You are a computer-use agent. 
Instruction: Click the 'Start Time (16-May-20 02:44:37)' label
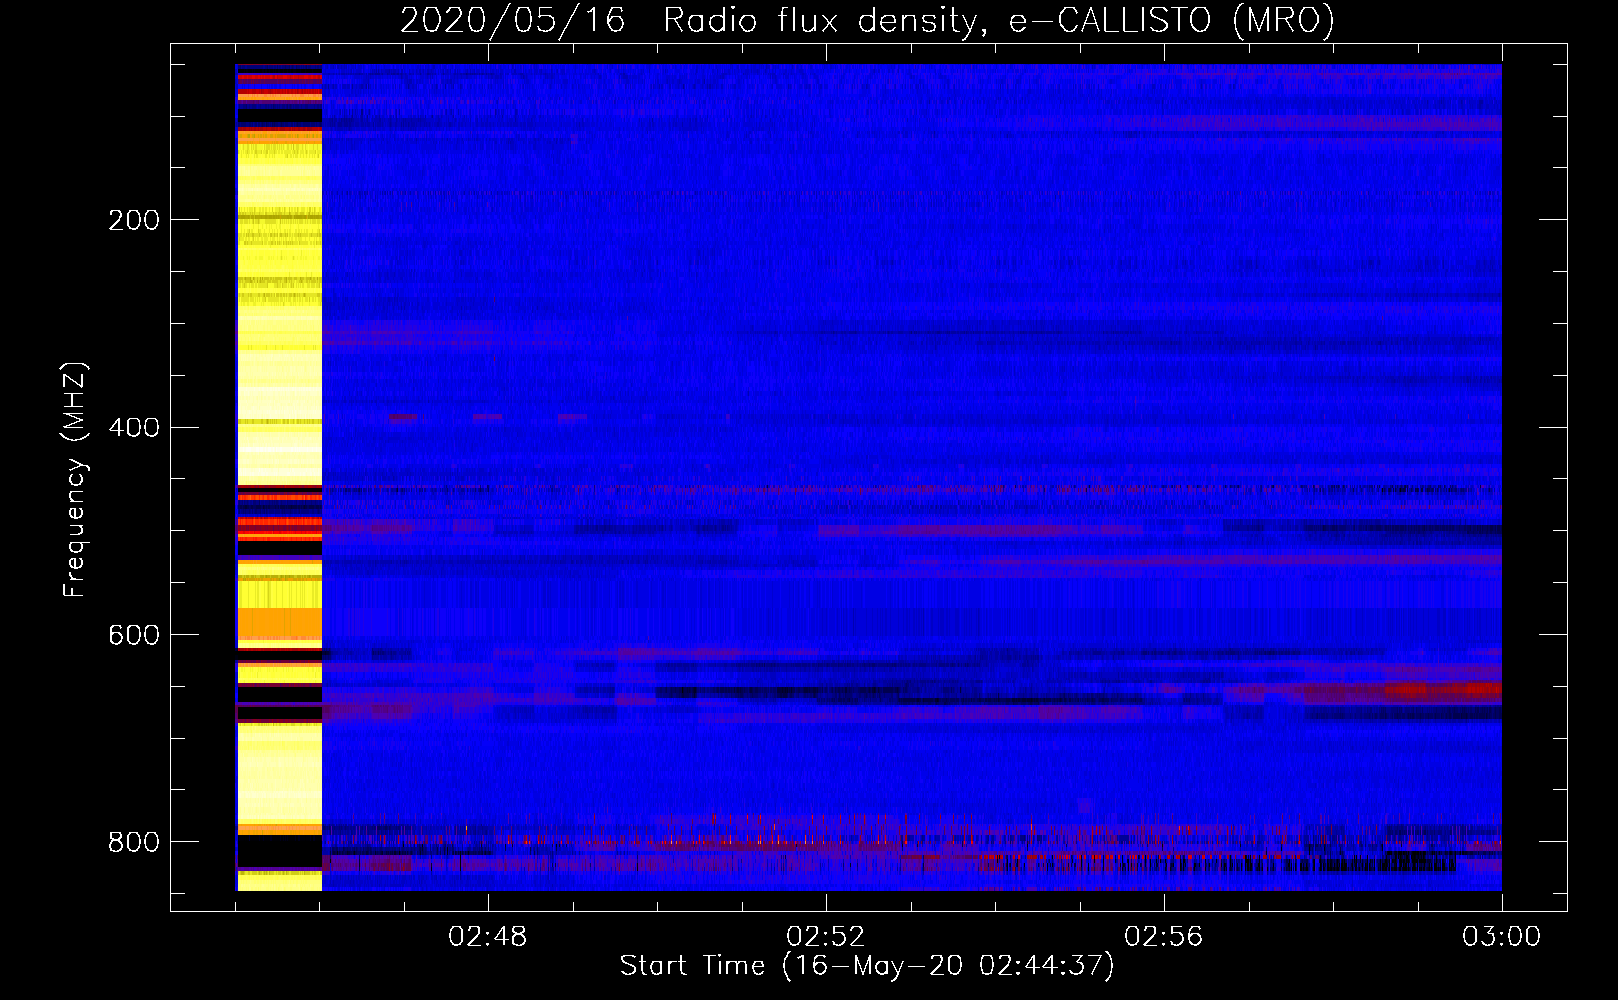(867, 966)
